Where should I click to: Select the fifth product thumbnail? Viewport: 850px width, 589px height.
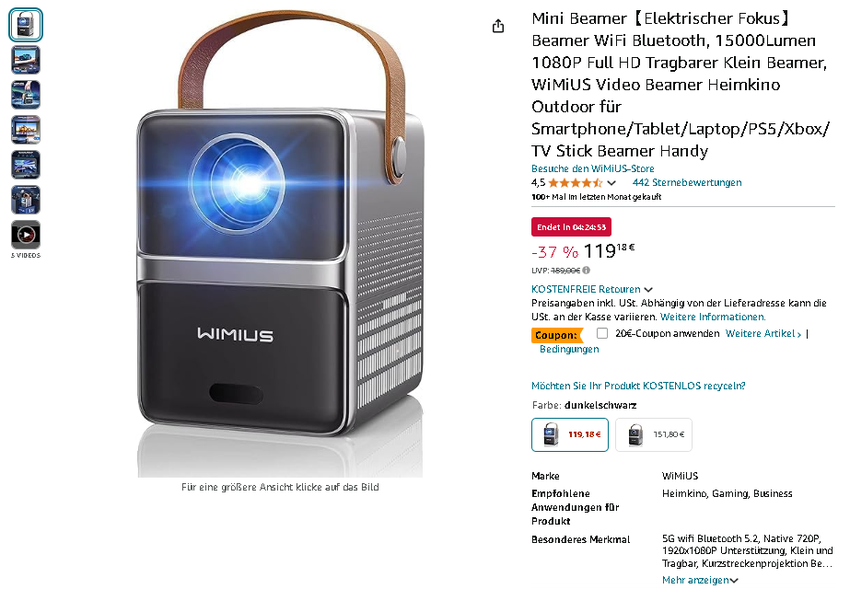(x=25, y=165)
